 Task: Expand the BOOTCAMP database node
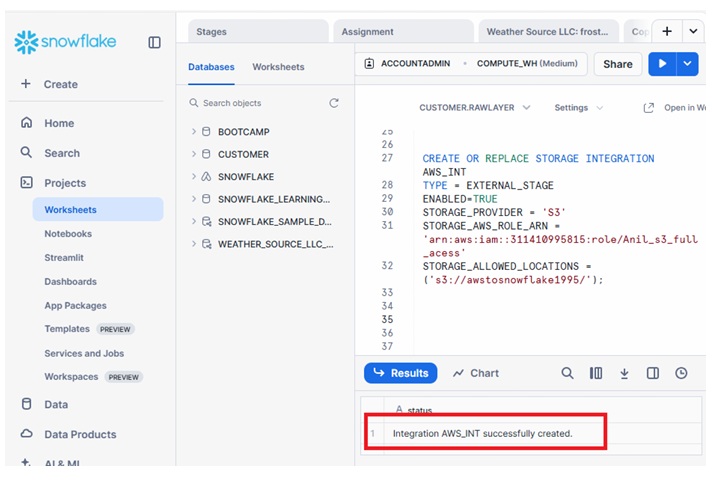click(x=194, y=132)
